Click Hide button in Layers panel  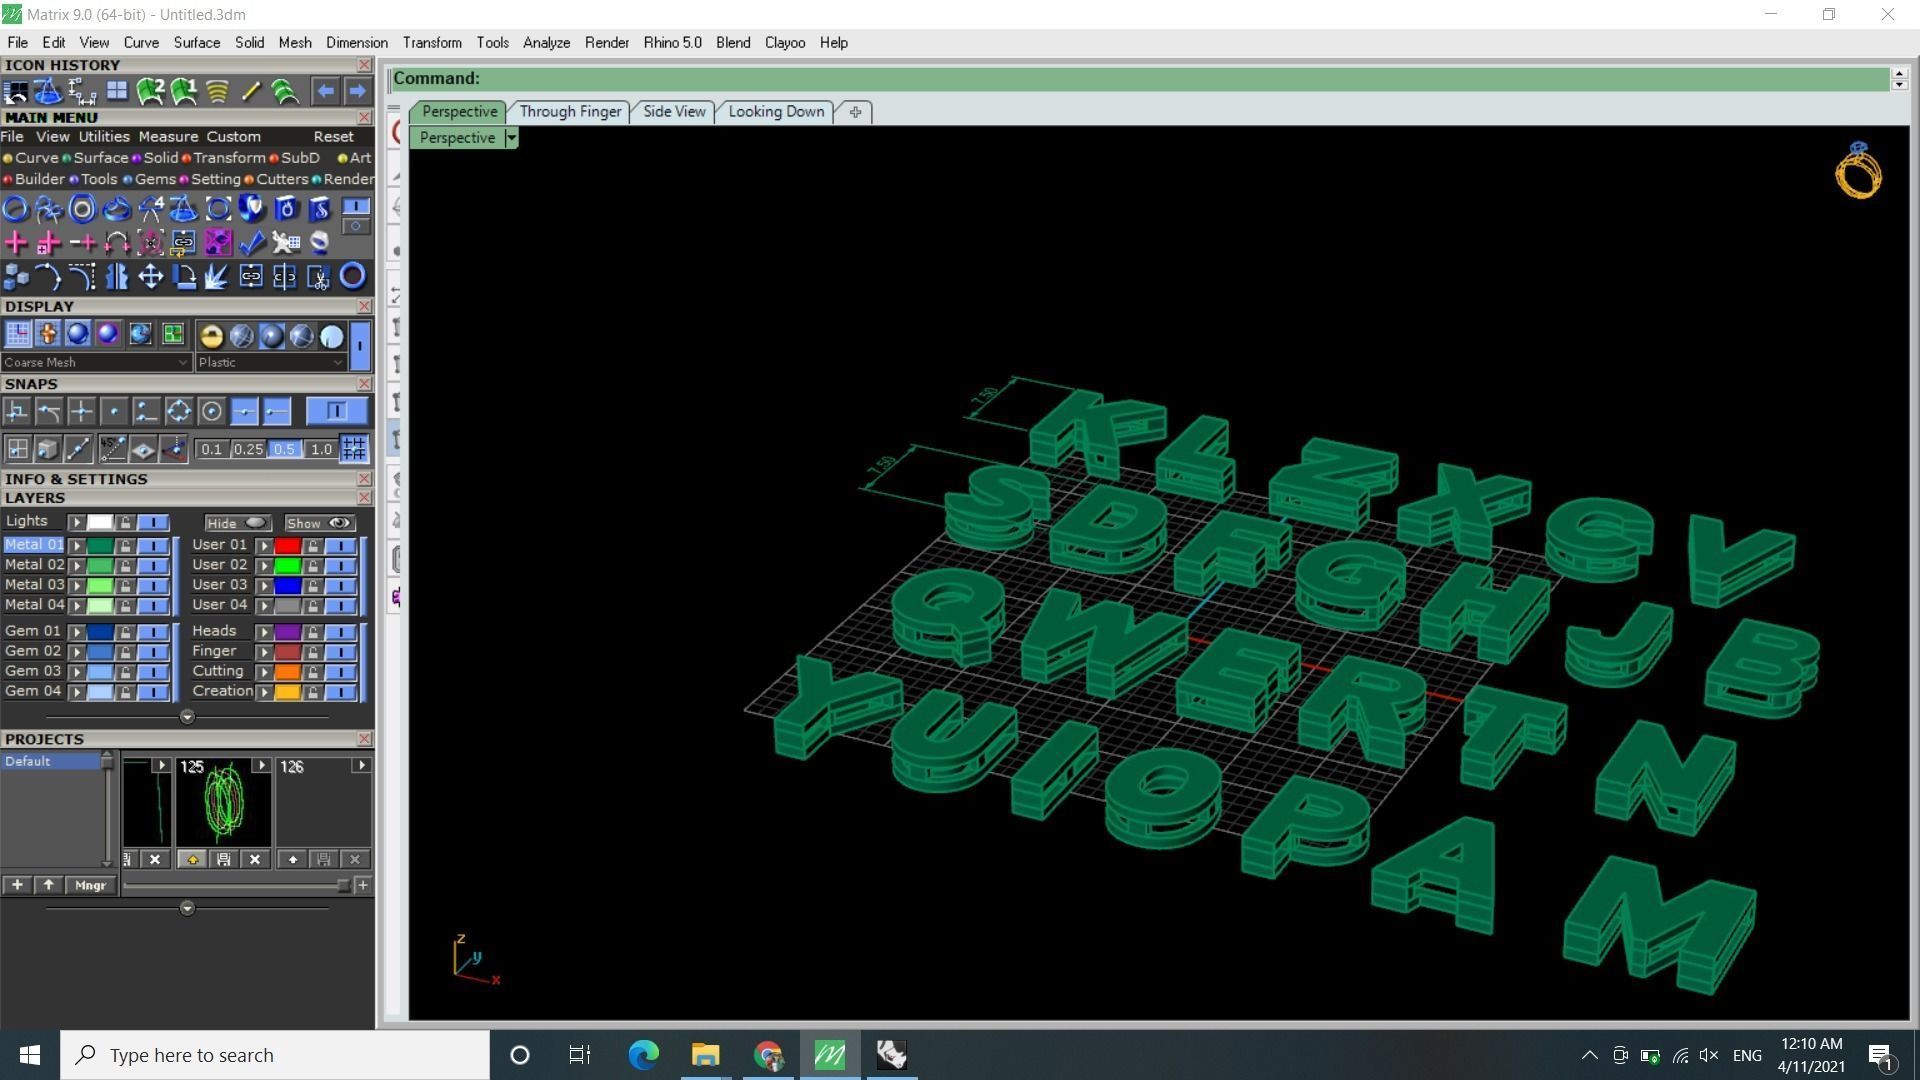tap(237, 523)
